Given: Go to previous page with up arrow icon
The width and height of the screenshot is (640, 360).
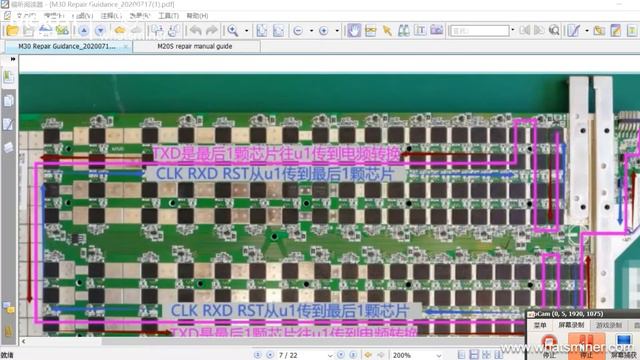Looking at the screenshot, I should (84, 31).
